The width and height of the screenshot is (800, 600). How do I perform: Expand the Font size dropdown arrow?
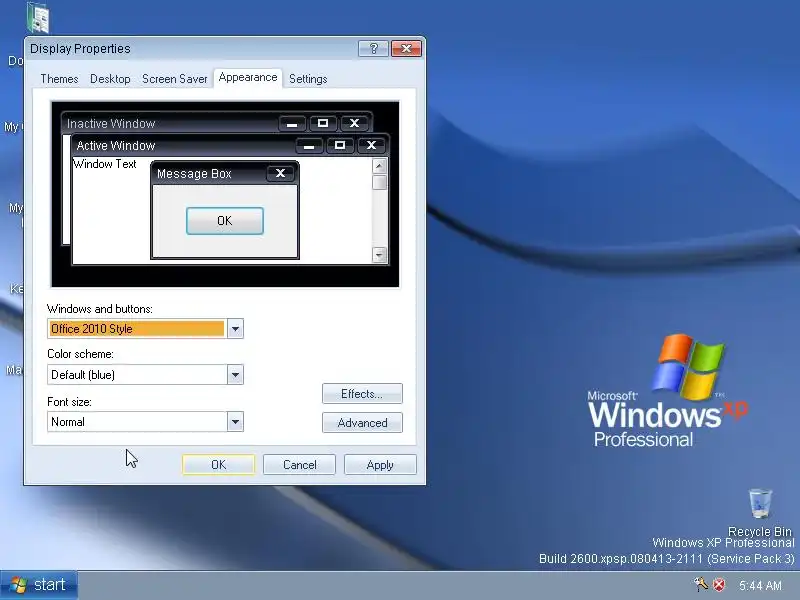click(x=235, y=422)
